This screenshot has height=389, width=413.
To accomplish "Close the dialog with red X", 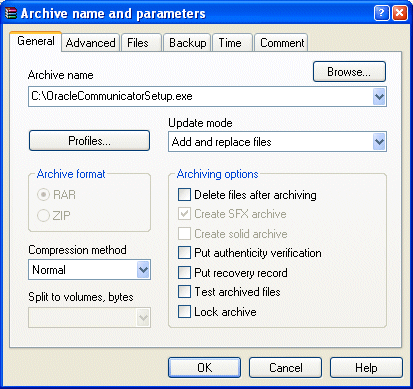I will 399,13.
